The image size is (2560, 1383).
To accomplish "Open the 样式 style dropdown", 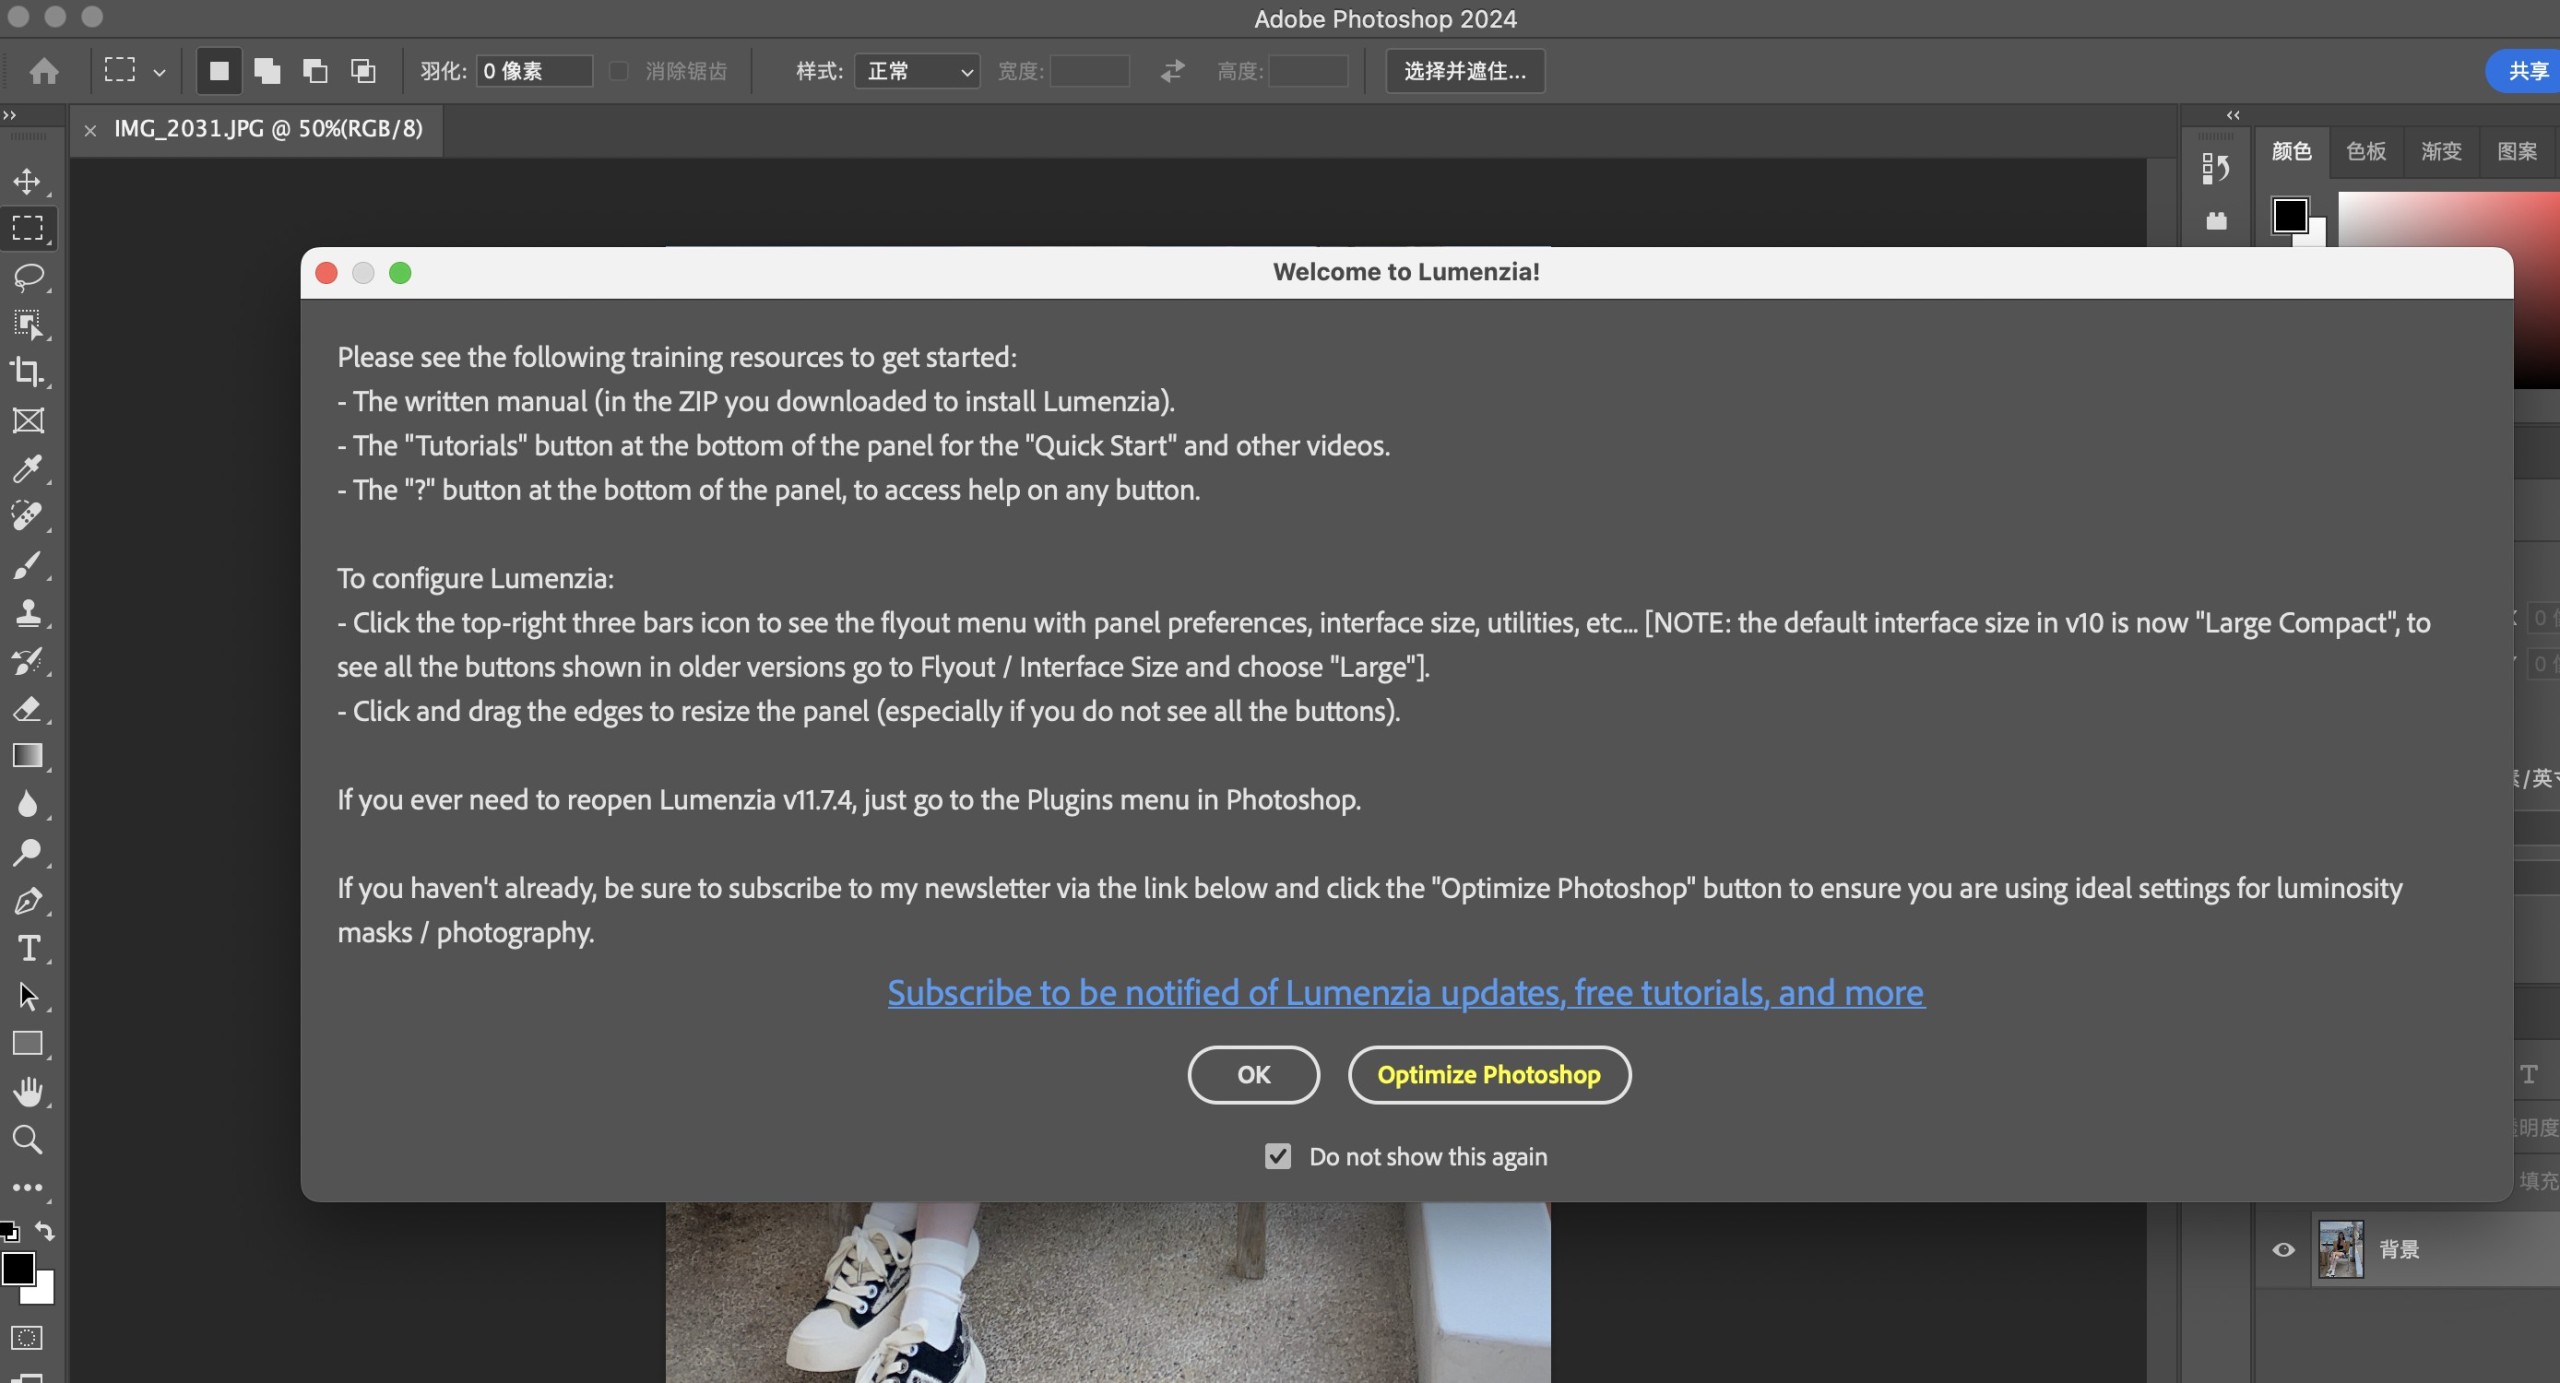I will (917, 71).
